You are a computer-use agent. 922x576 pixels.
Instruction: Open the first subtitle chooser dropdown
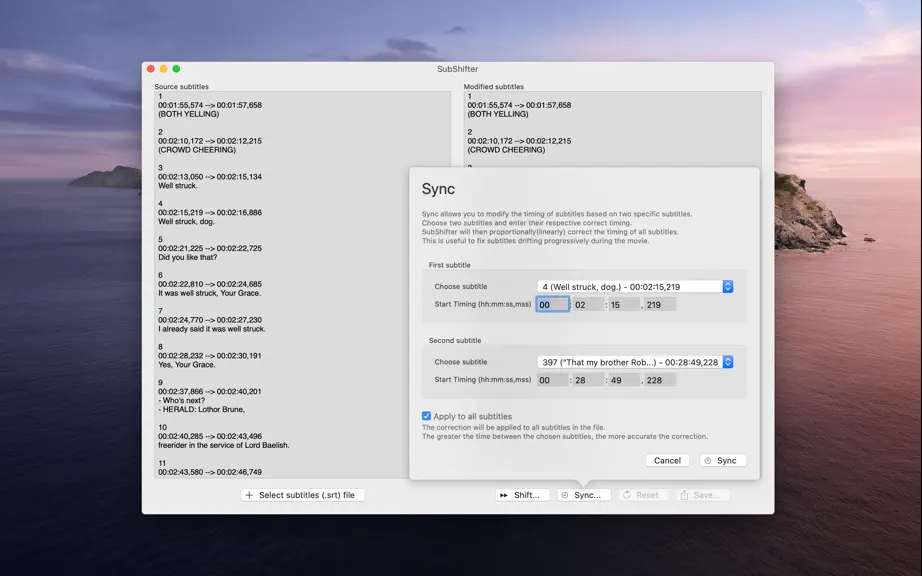(635, 287)
